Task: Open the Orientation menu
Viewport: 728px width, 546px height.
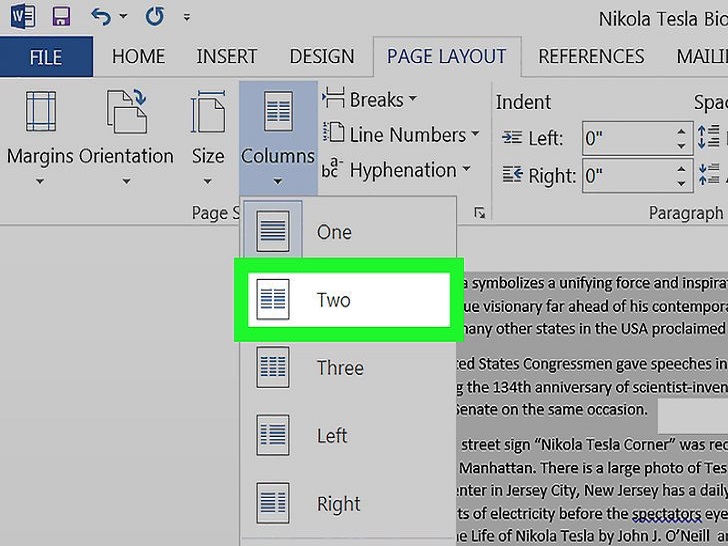Action: click(126, 138)
